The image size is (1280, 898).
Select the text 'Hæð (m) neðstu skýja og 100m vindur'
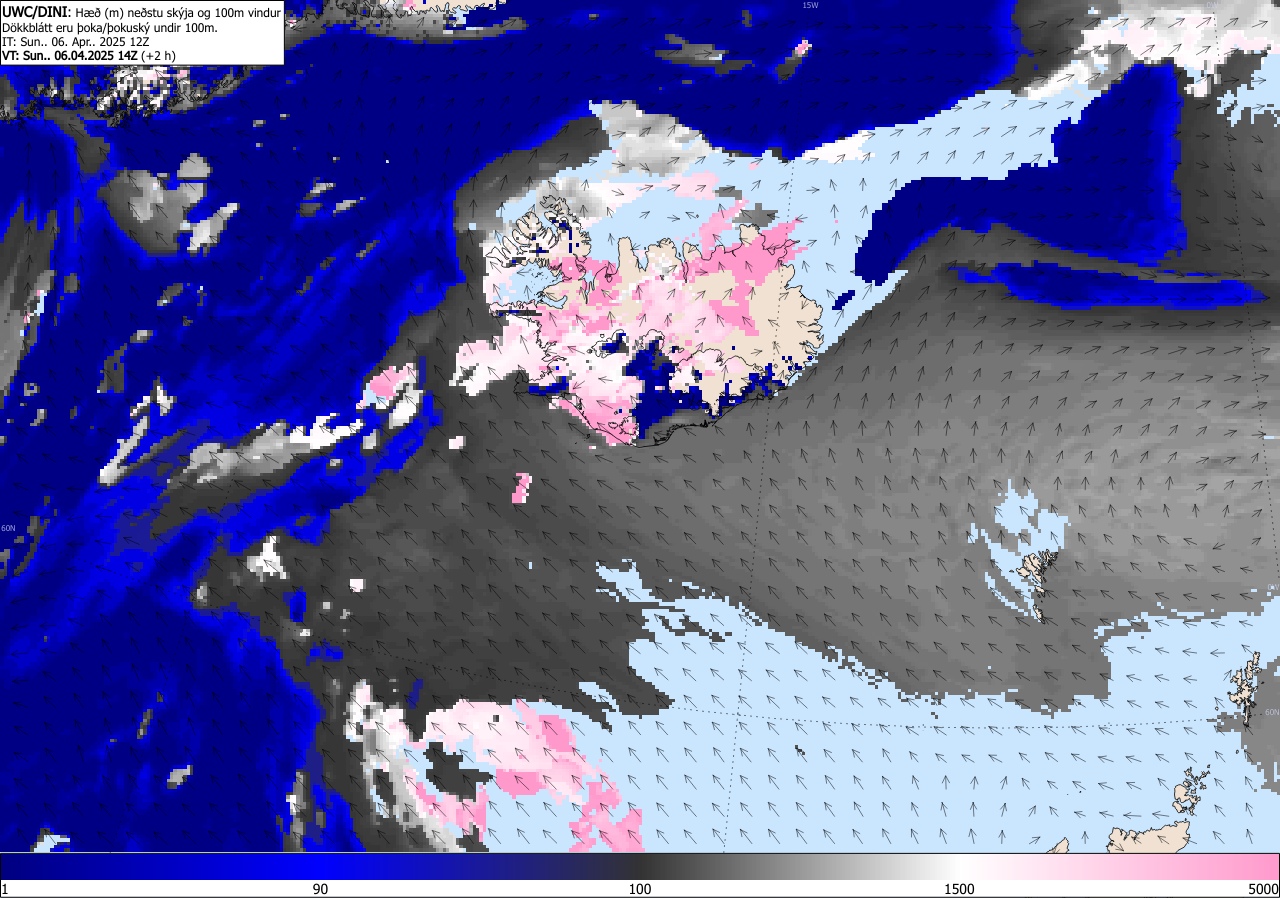178,12
